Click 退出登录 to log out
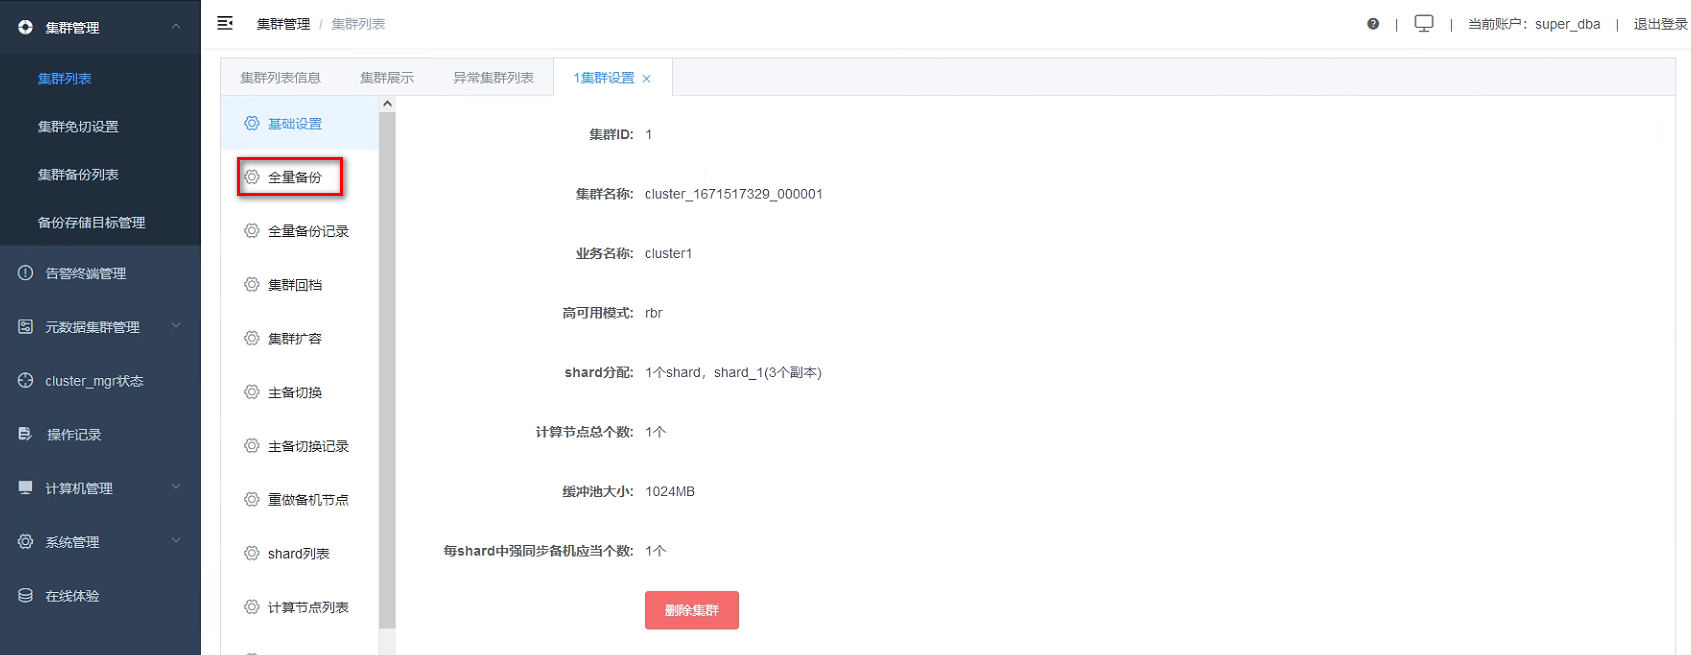 coord(1660,24)
